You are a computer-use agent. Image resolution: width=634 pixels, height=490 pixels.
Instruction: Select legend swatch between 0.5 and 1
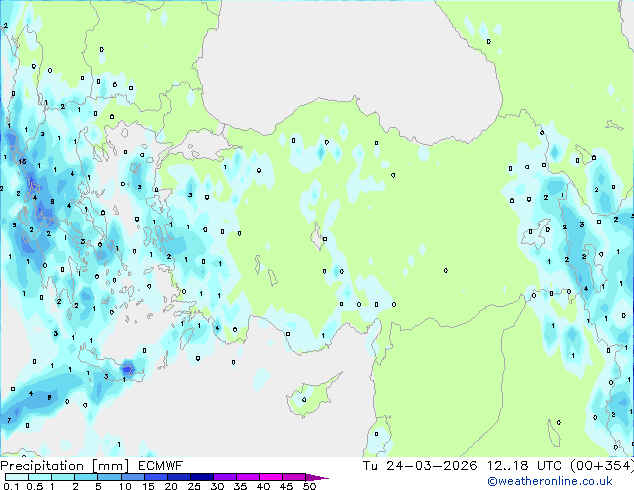point(40,477)
